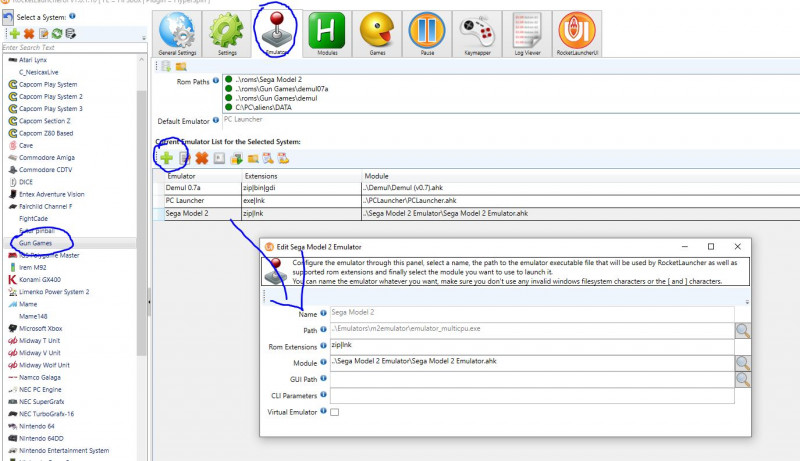
Task: Select the PC Launcher emulator row
Action: click(x=477, y=200)
